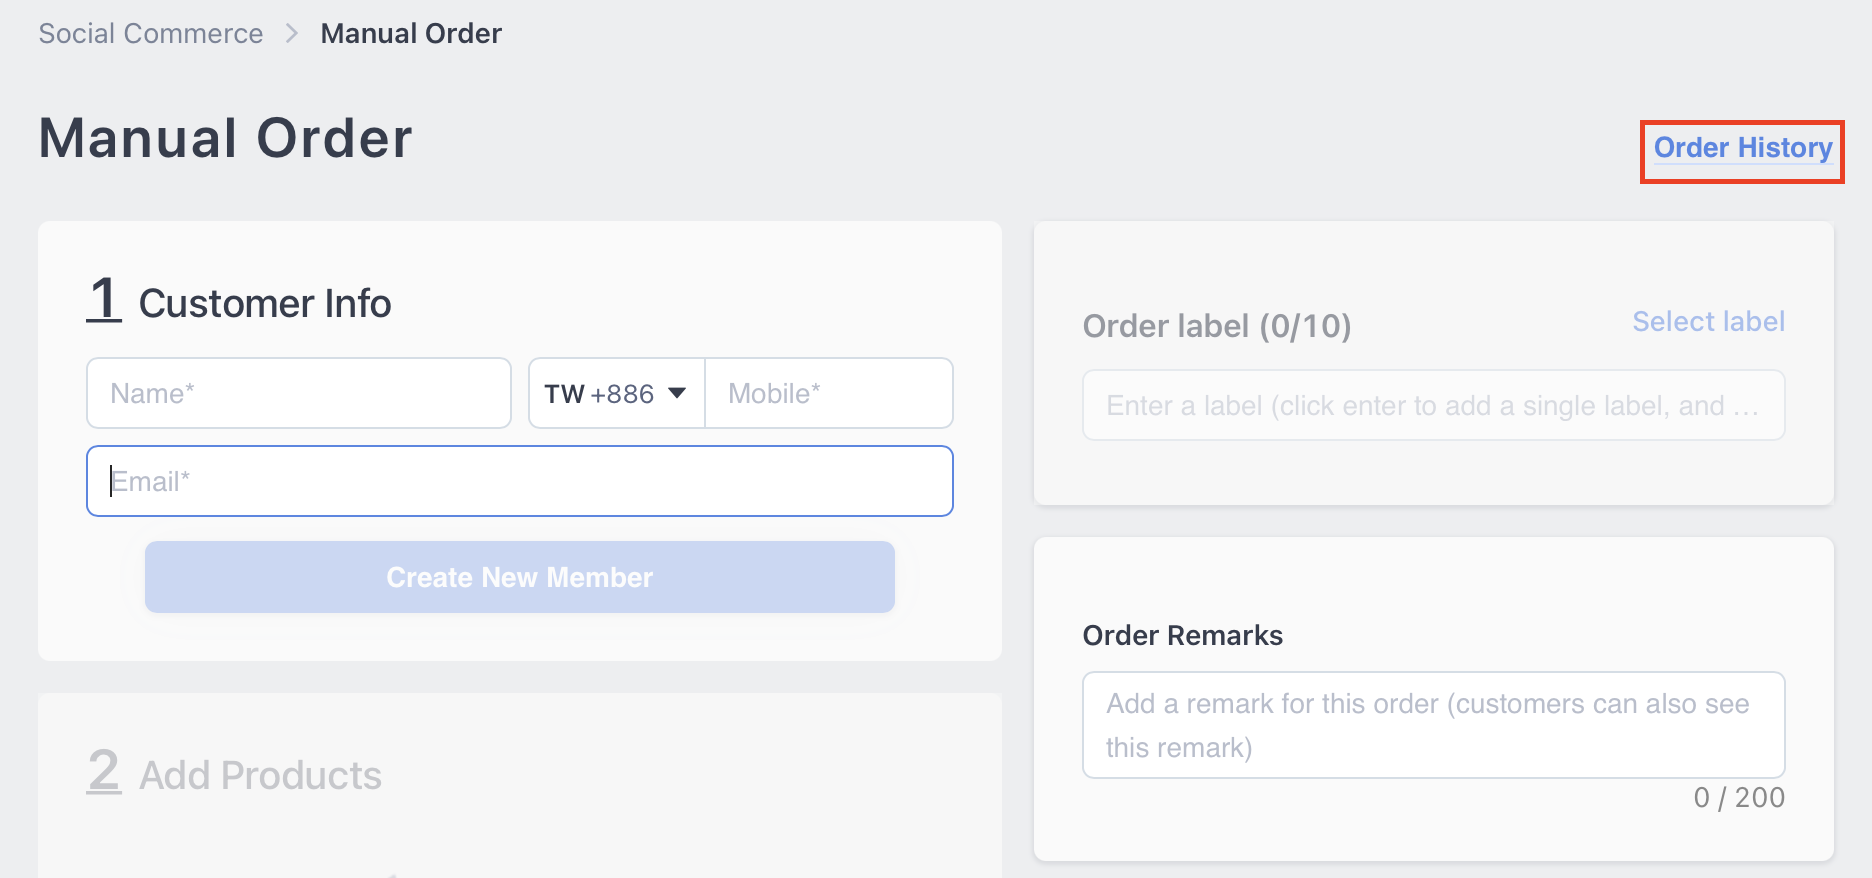Image resolution: width=1872 pixels, height=878 pixels.
Task: Open the TW +886 country code dropdown
Action: 617,393
